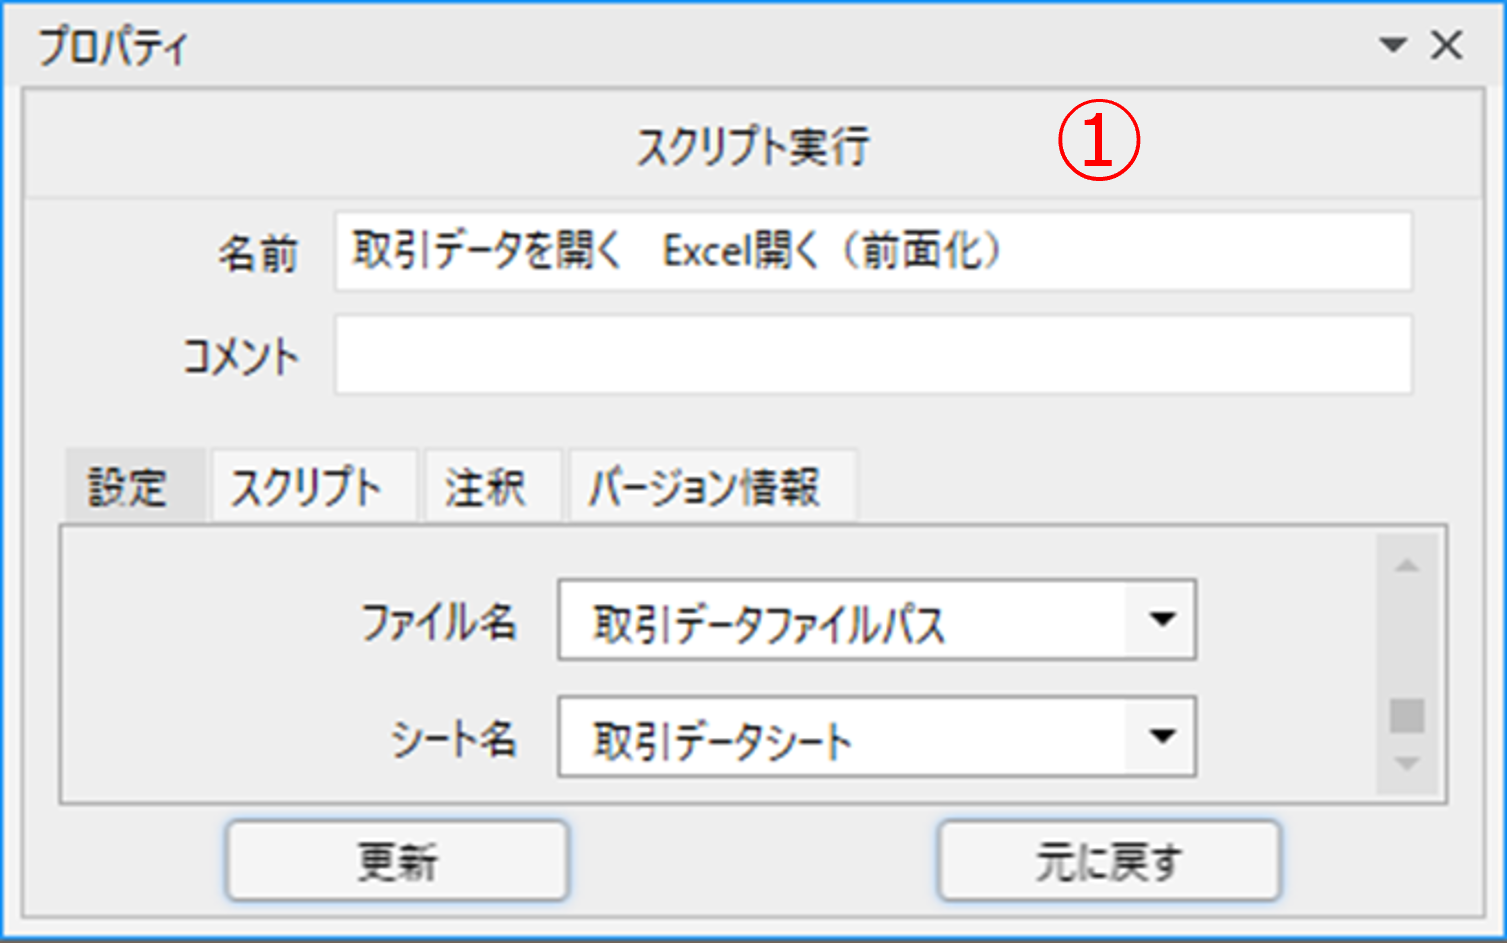Switch to the 設定 tab
The image size is (1507, 943).
click(x=128, y=487)
